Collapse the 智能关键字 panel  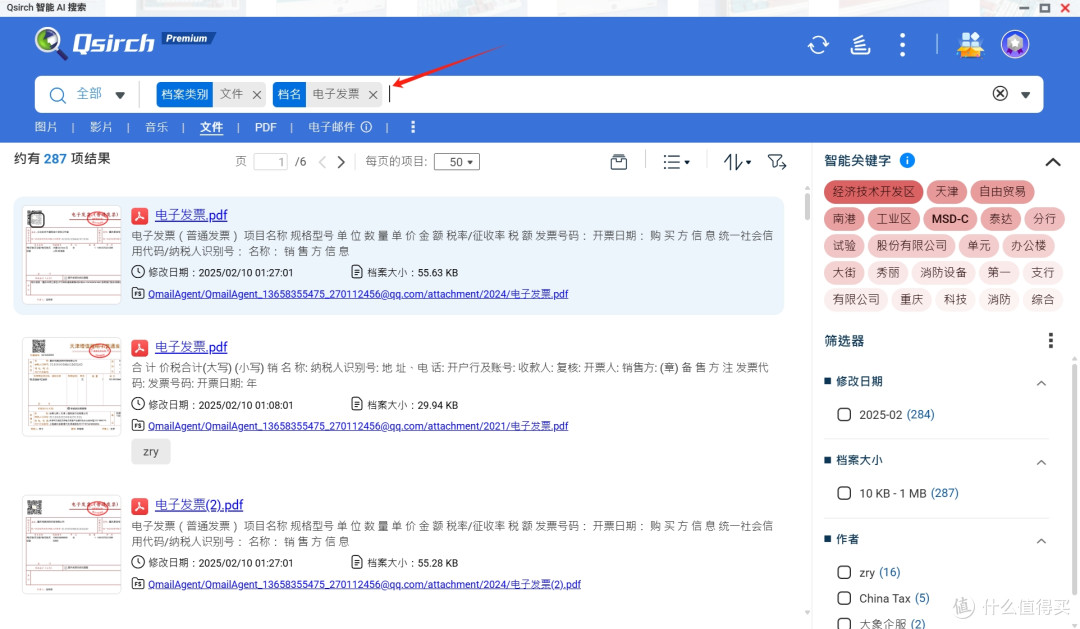(x=1052, y=162)
